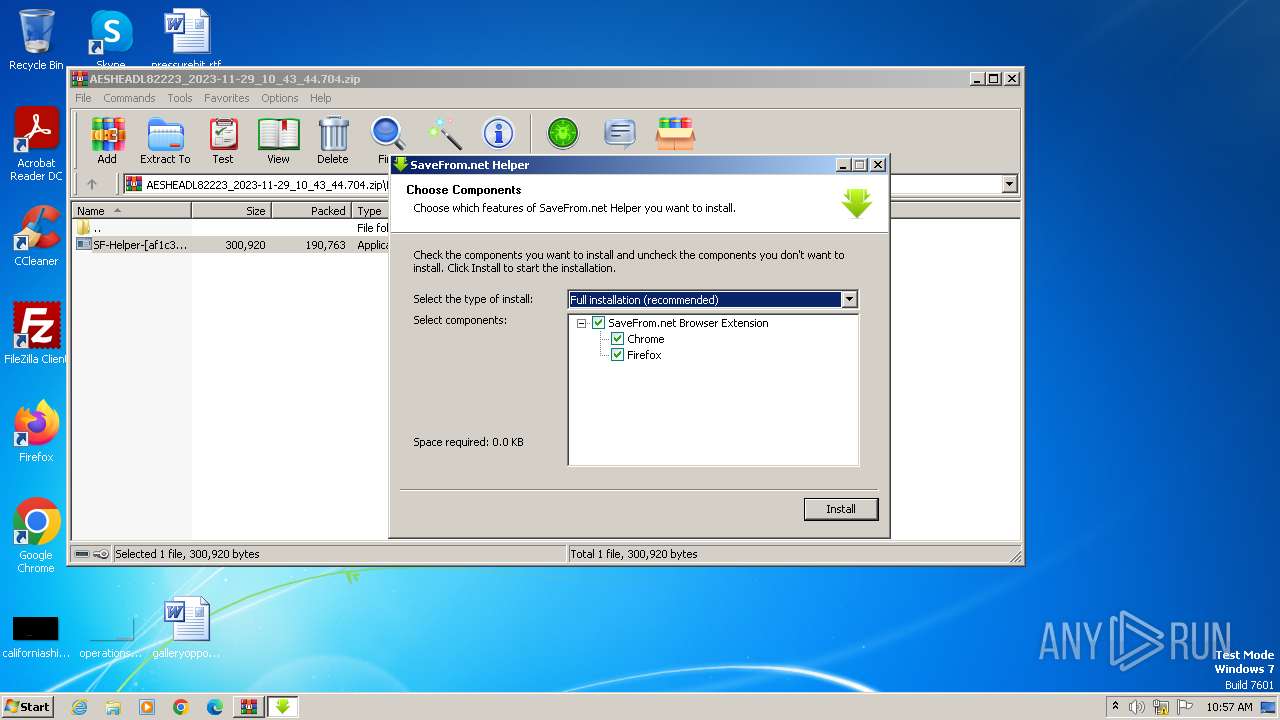1280x720 pixels.
Task: Select the californiashi desktop file
Action: click(x=36, y=634)
